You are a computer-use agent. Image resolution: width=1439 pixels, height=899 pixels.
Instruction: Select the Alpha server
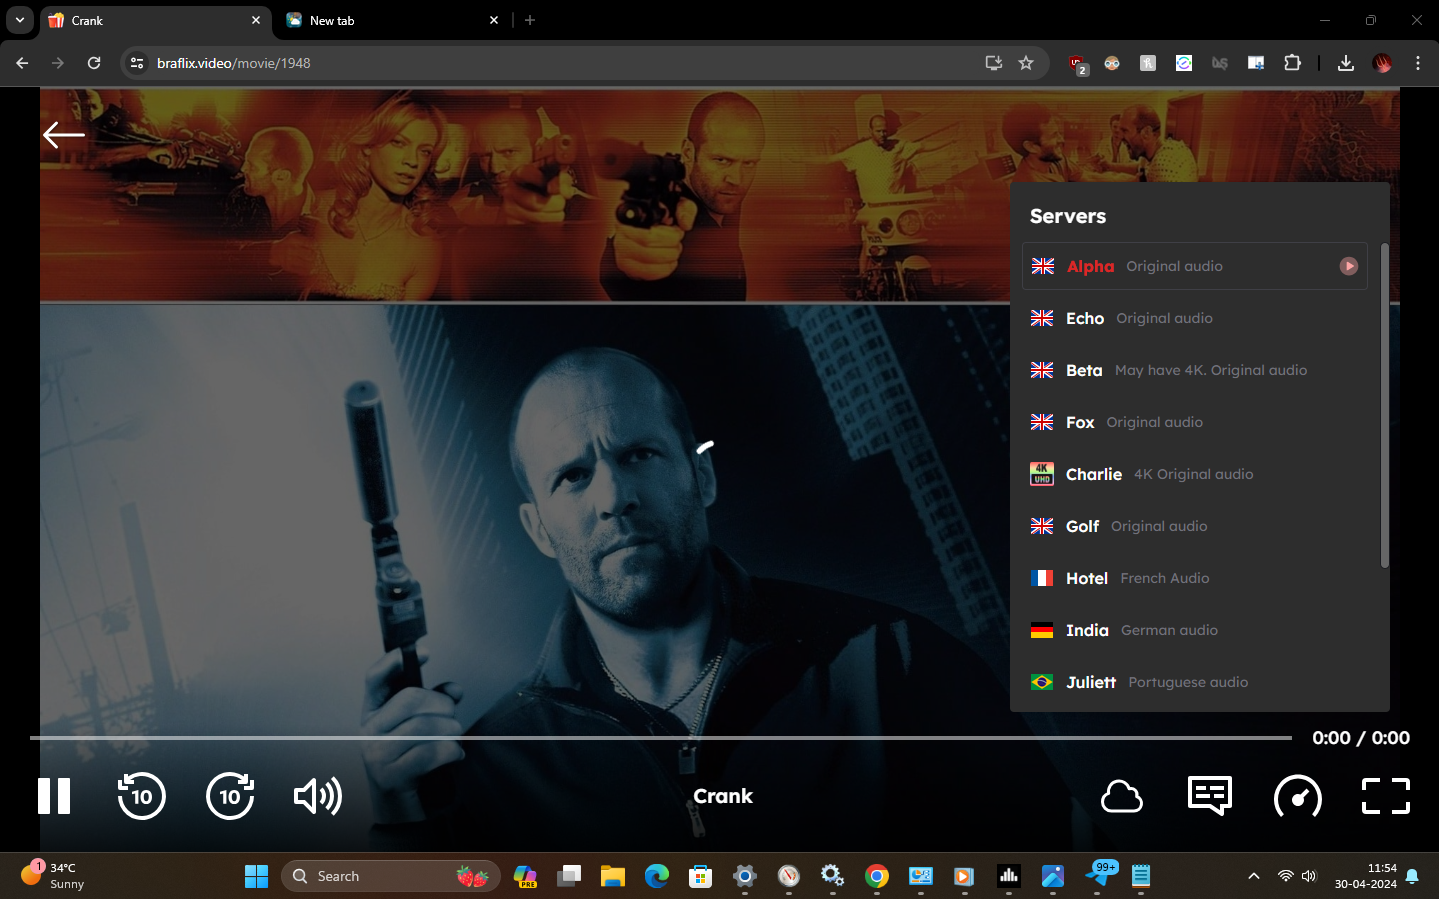pyautogui.click(x=1195, y=266)
